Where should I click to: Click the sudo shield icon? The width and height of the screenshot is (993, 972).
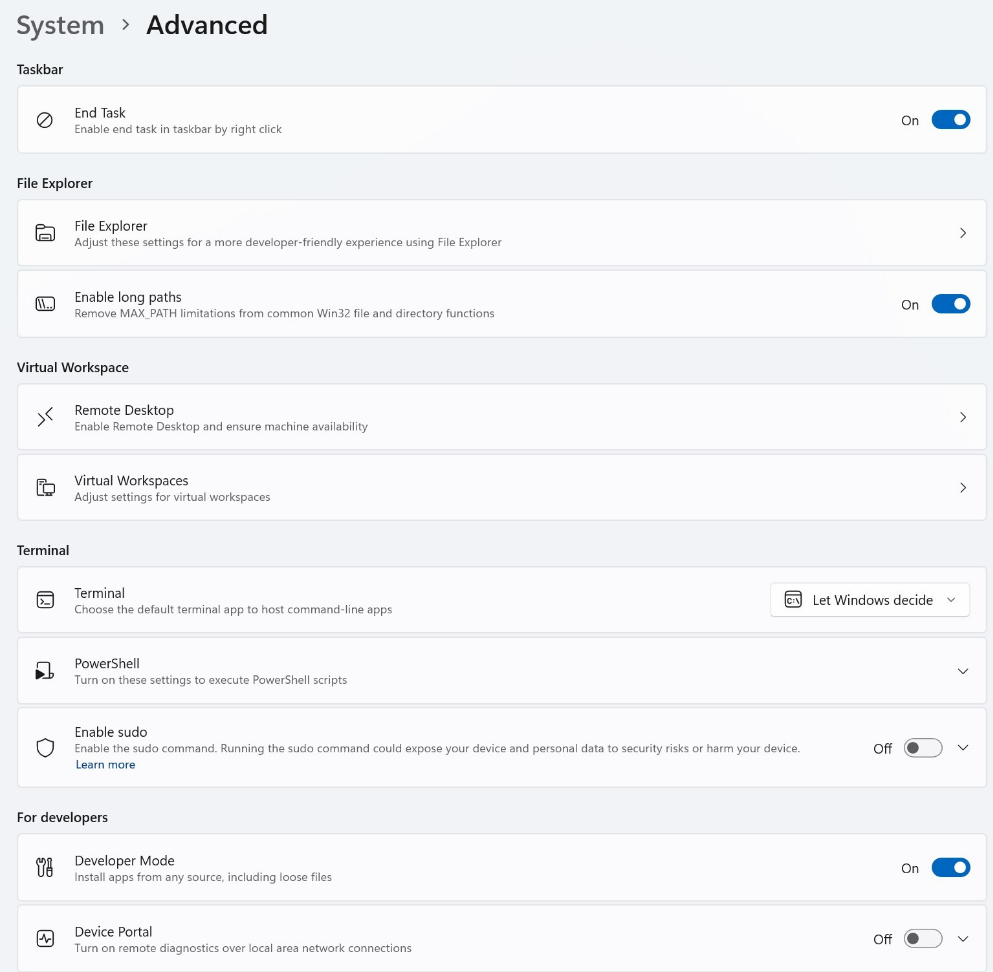point(45,748)
